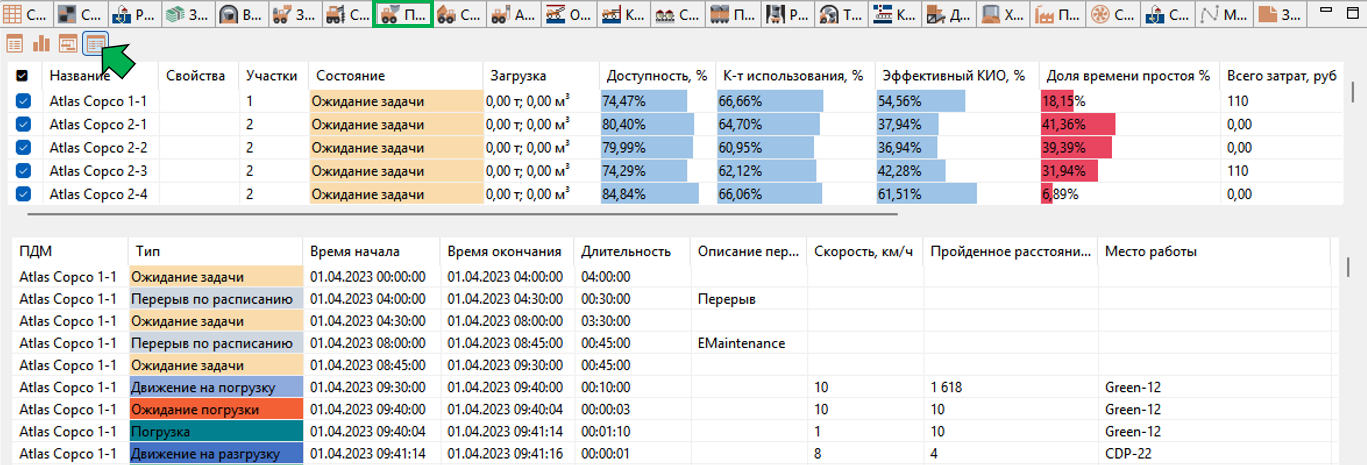Sort by the Название column header

tap(99, 76)
